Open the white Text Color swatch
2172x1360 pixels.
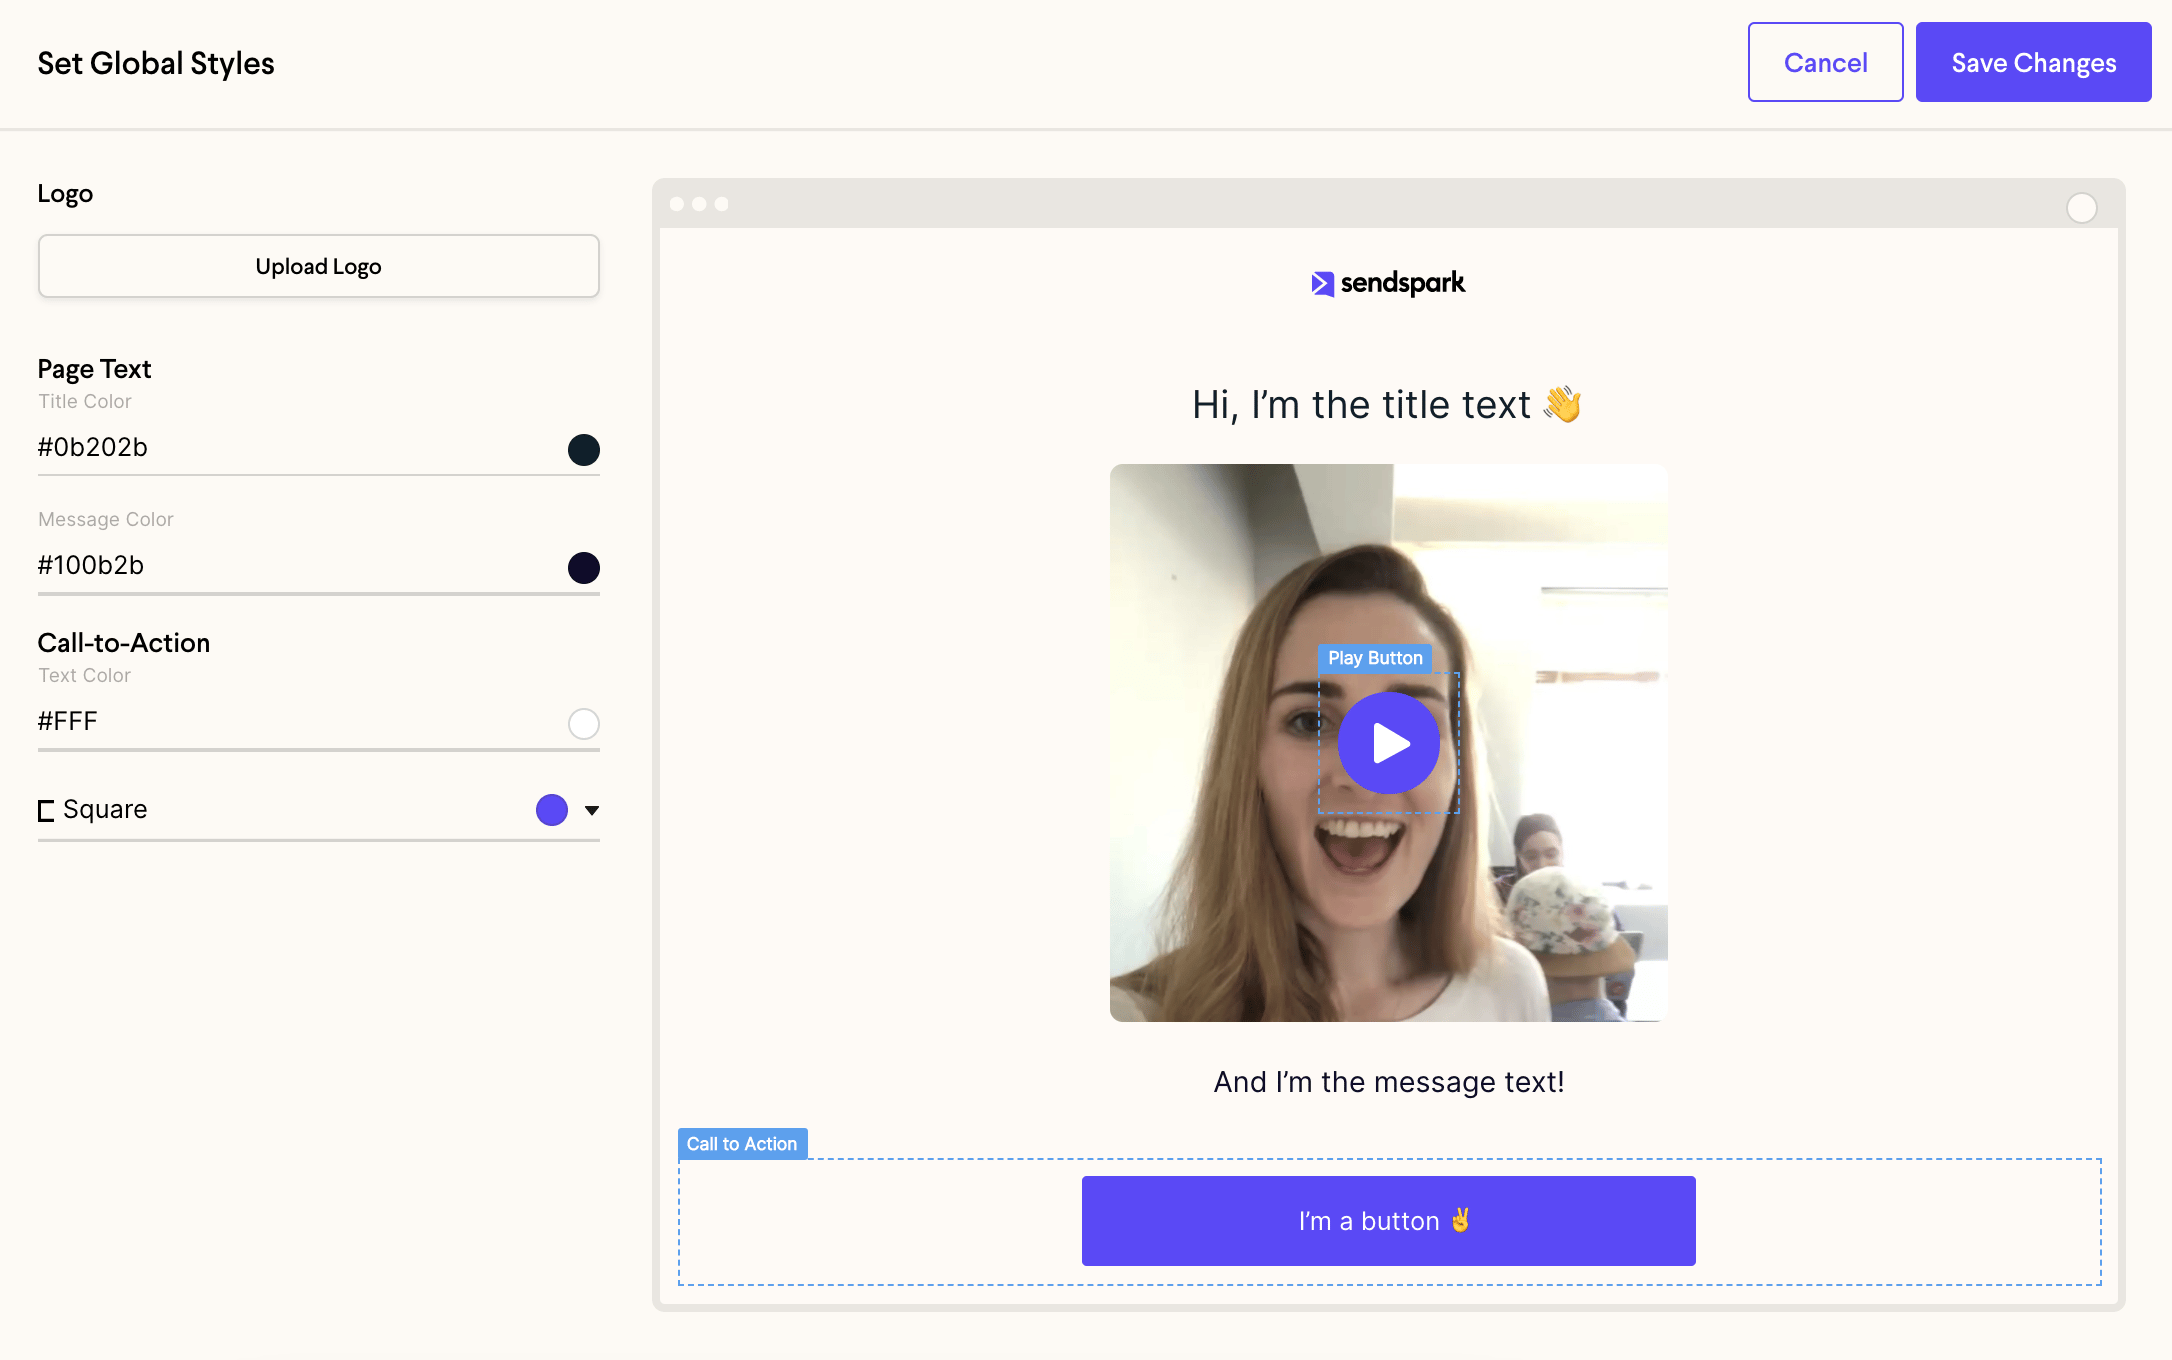(x=584, y=724)
